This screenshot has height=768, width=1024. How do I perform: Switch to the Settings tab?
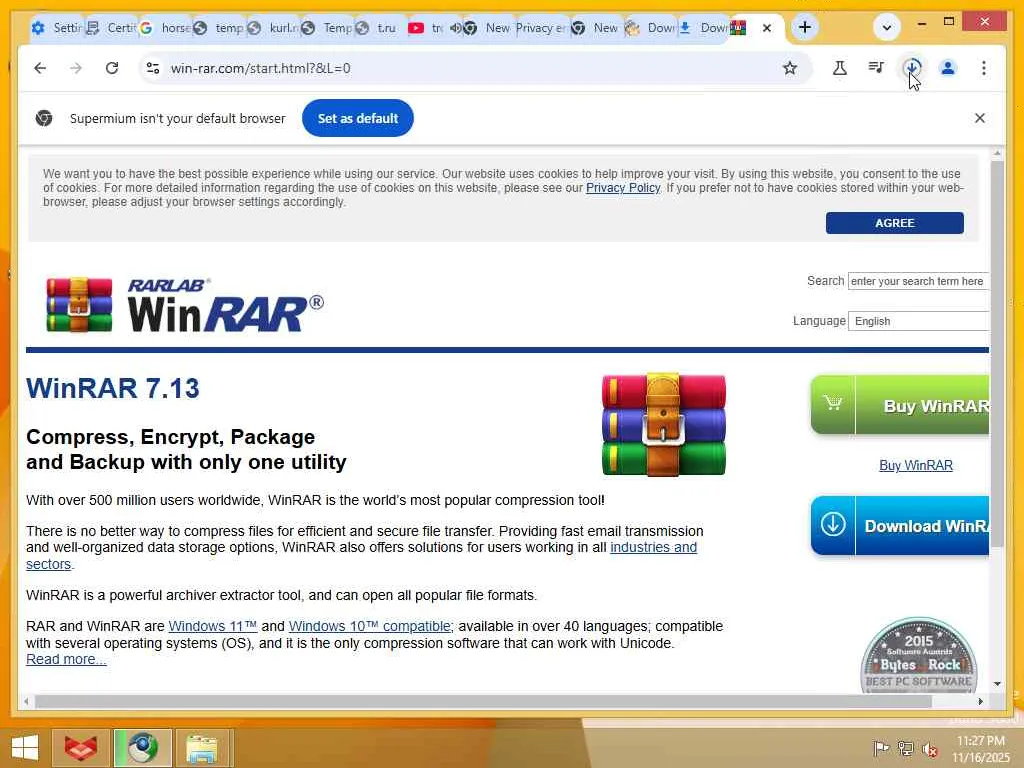(x=57, y=28)
